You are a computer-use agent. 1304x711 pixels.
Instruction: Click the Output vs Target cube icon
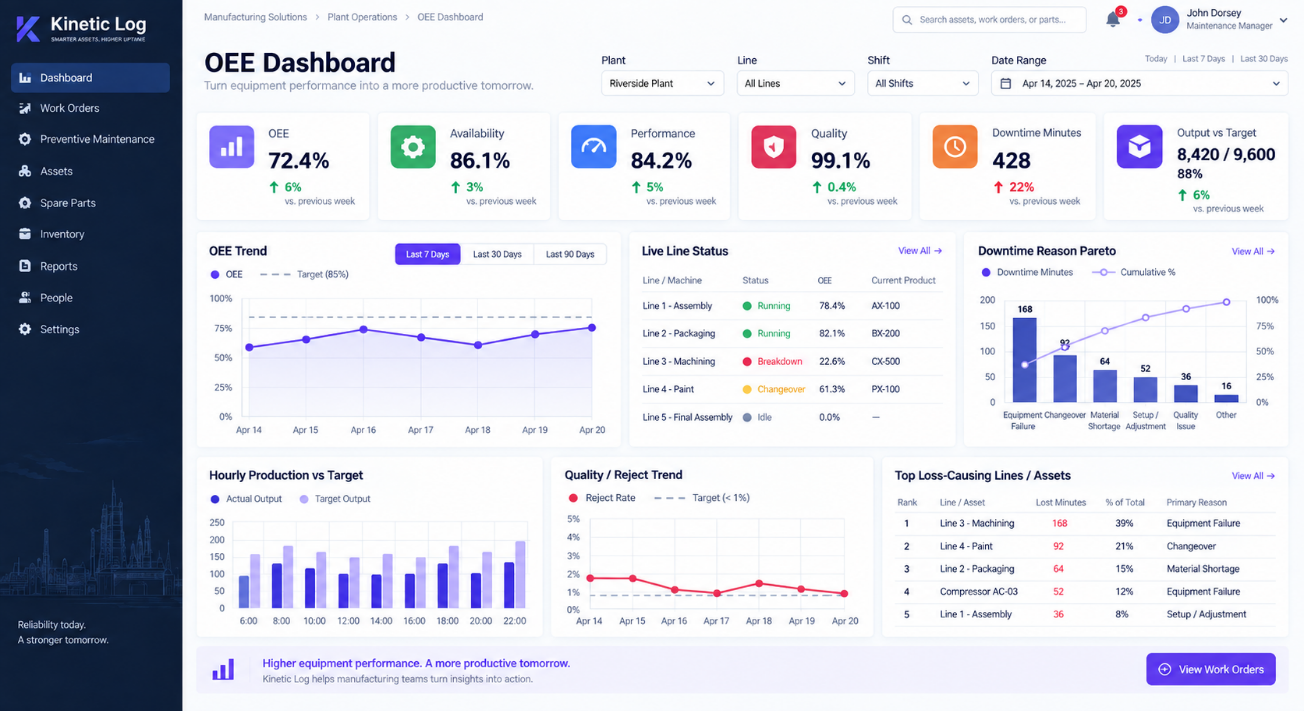(1139, 146)
